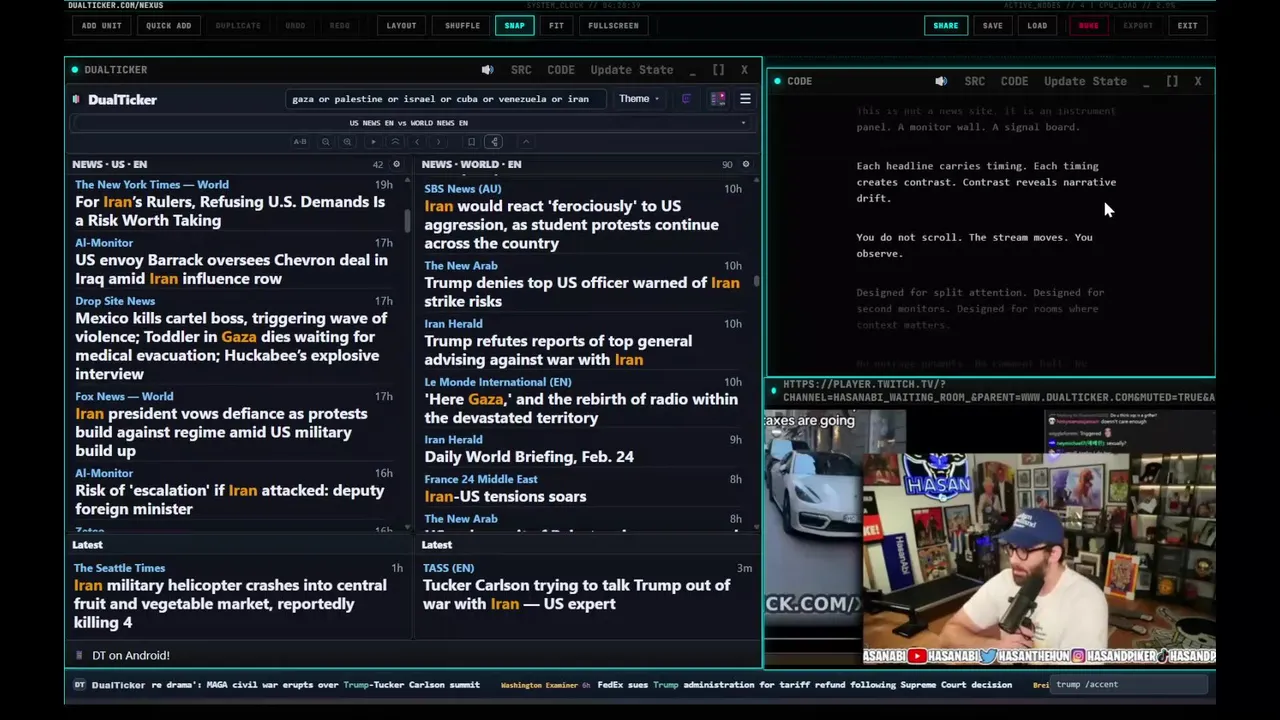Click REDO in the top toolbar

pyautogui.click(x=340, y=25)
